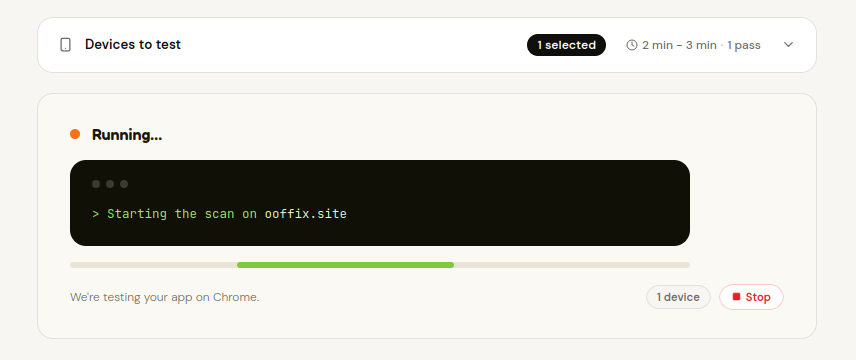The width and height of the screenshot is (856, 360).
Task: Click the terminal window dots
Action: coord(110,184)
